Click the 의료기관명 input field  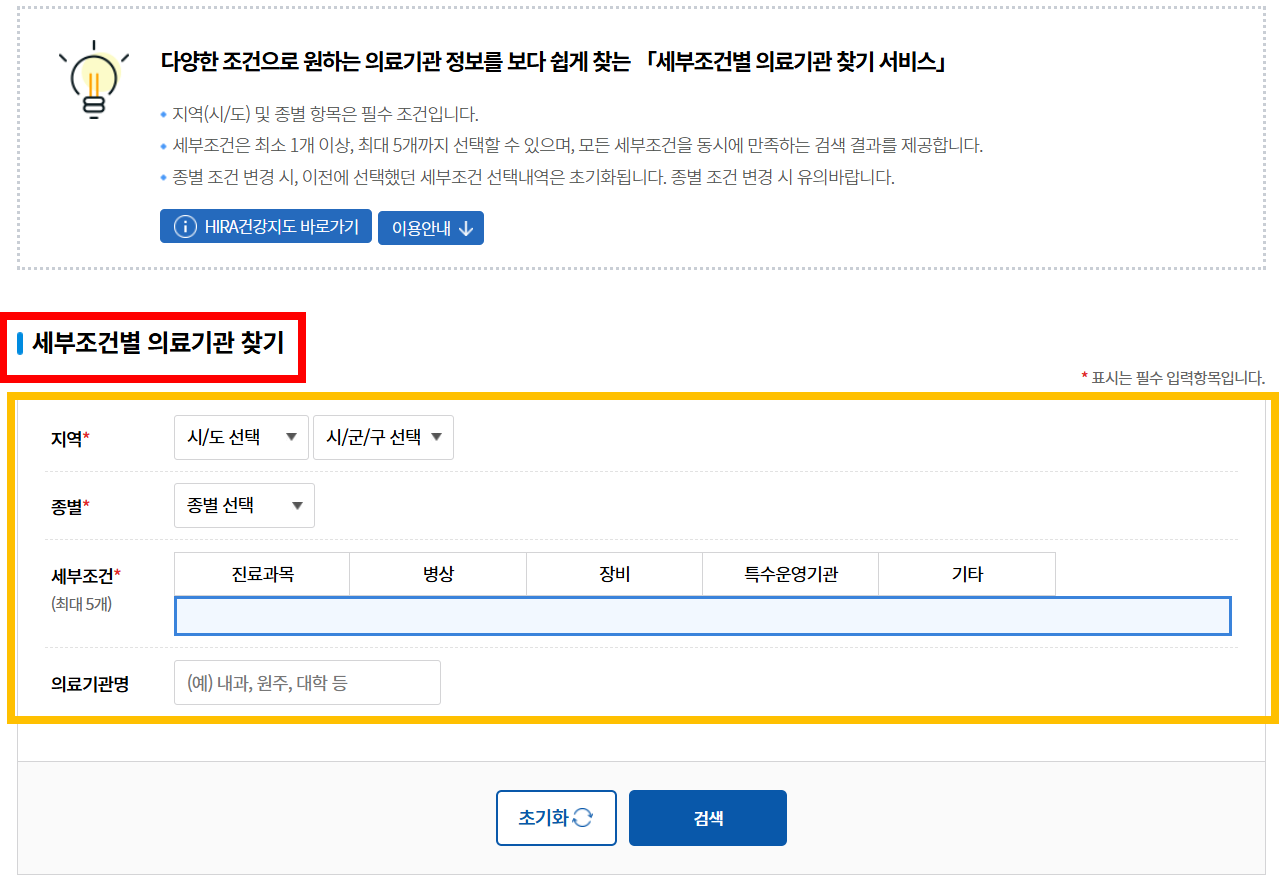click(307, 682)
